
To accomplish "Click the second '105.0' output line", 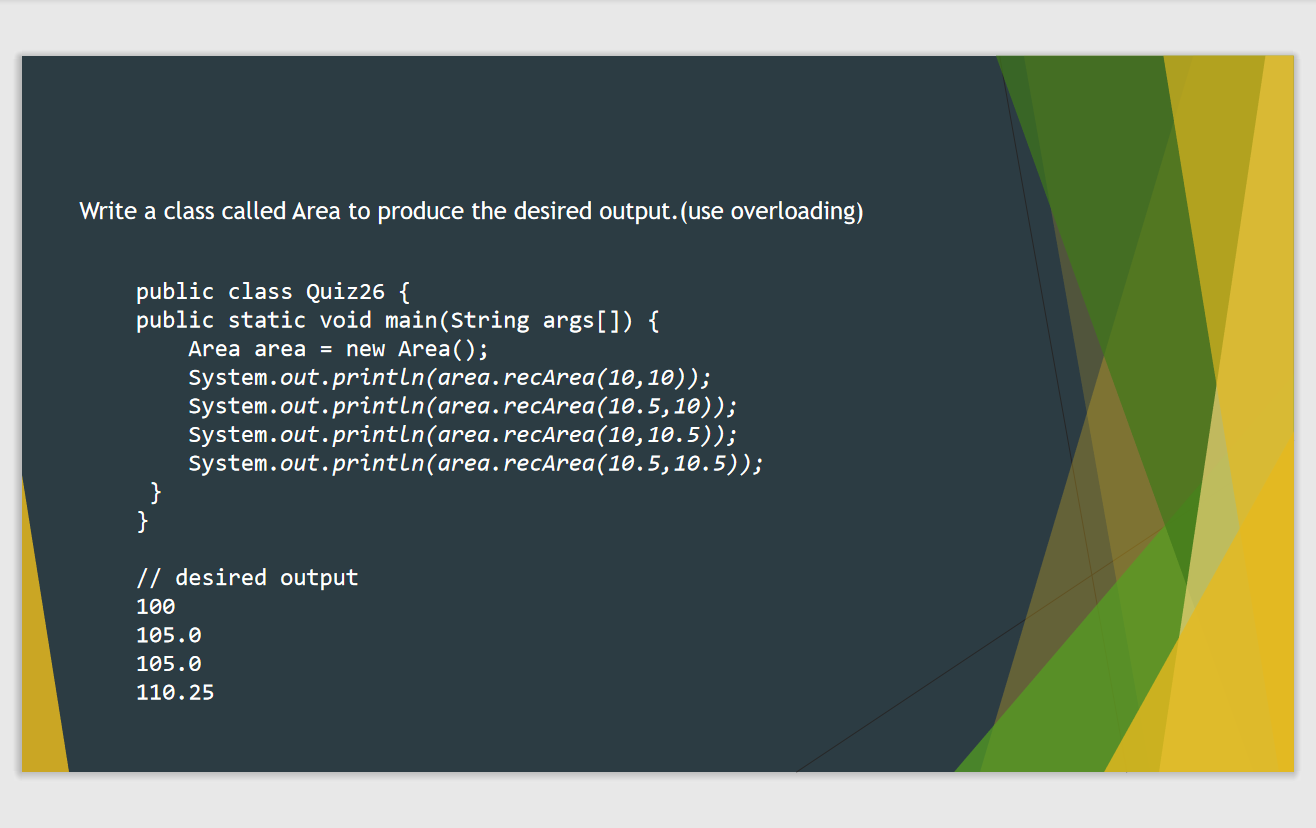I will click(168, 662).
